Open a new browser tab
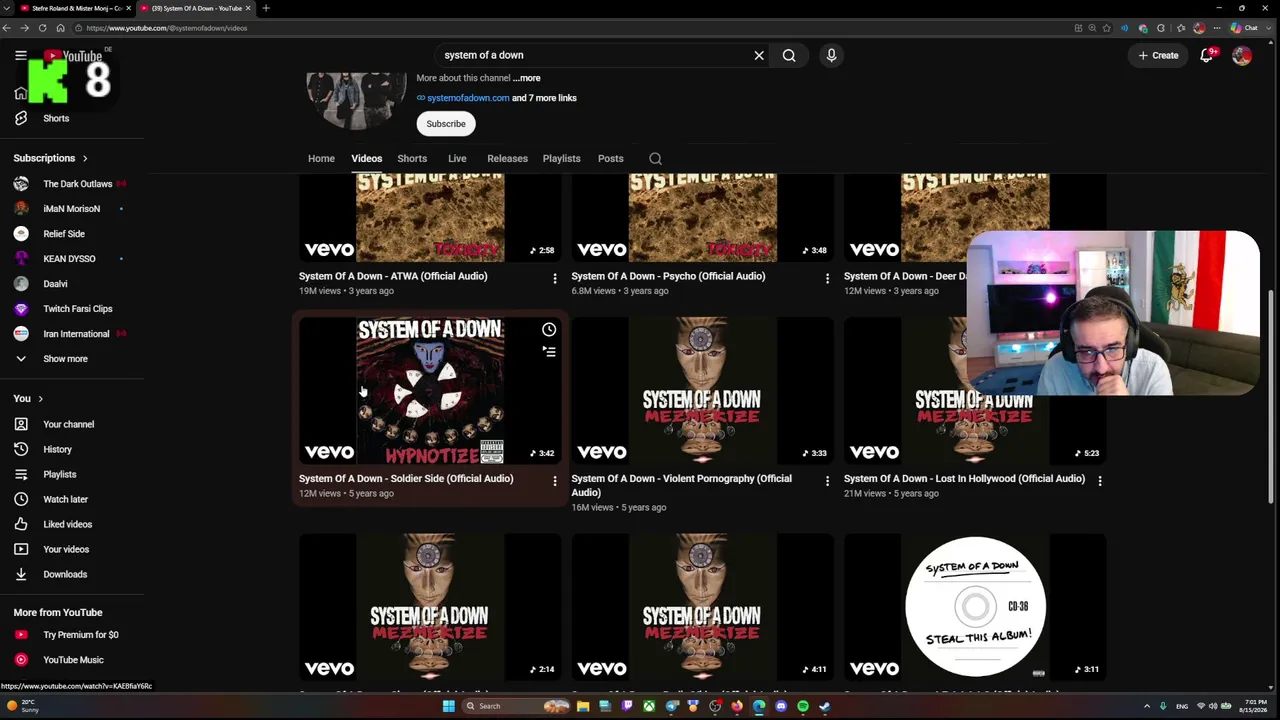 point(266,8)
